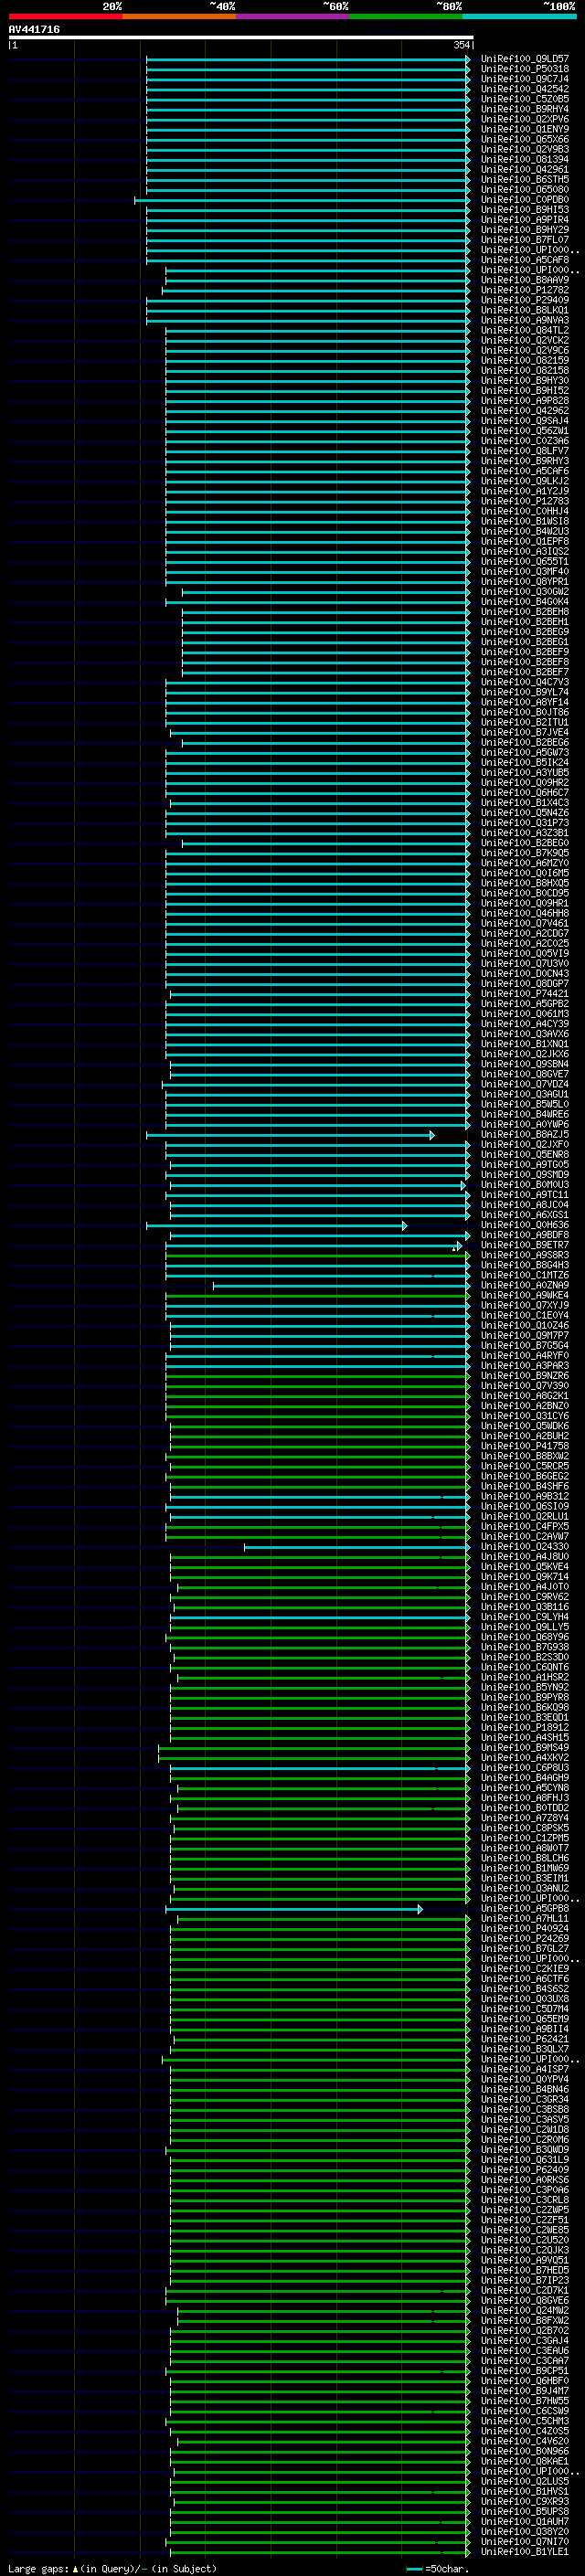Open hit UniRef100_P50318
The width and height of the screenshot is (585, 2576).
pyautogui.click(x=524, y=69)
